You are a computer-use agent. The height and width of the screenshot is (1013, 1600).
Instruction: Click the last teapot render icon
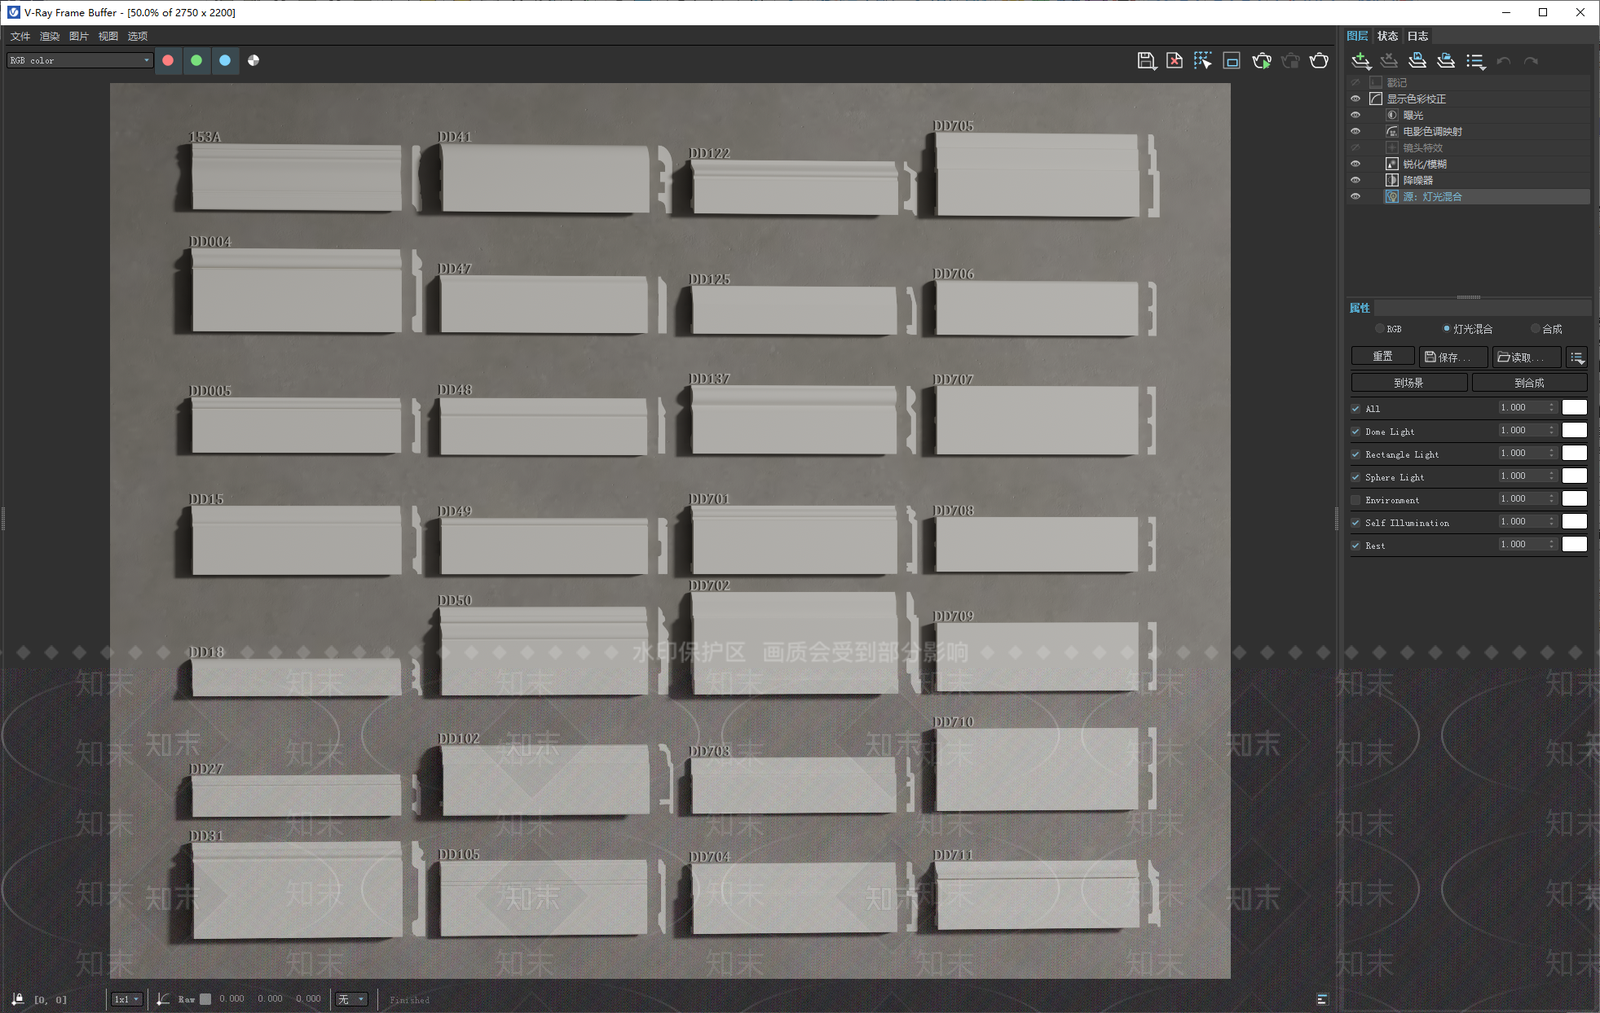point(1319,61)
